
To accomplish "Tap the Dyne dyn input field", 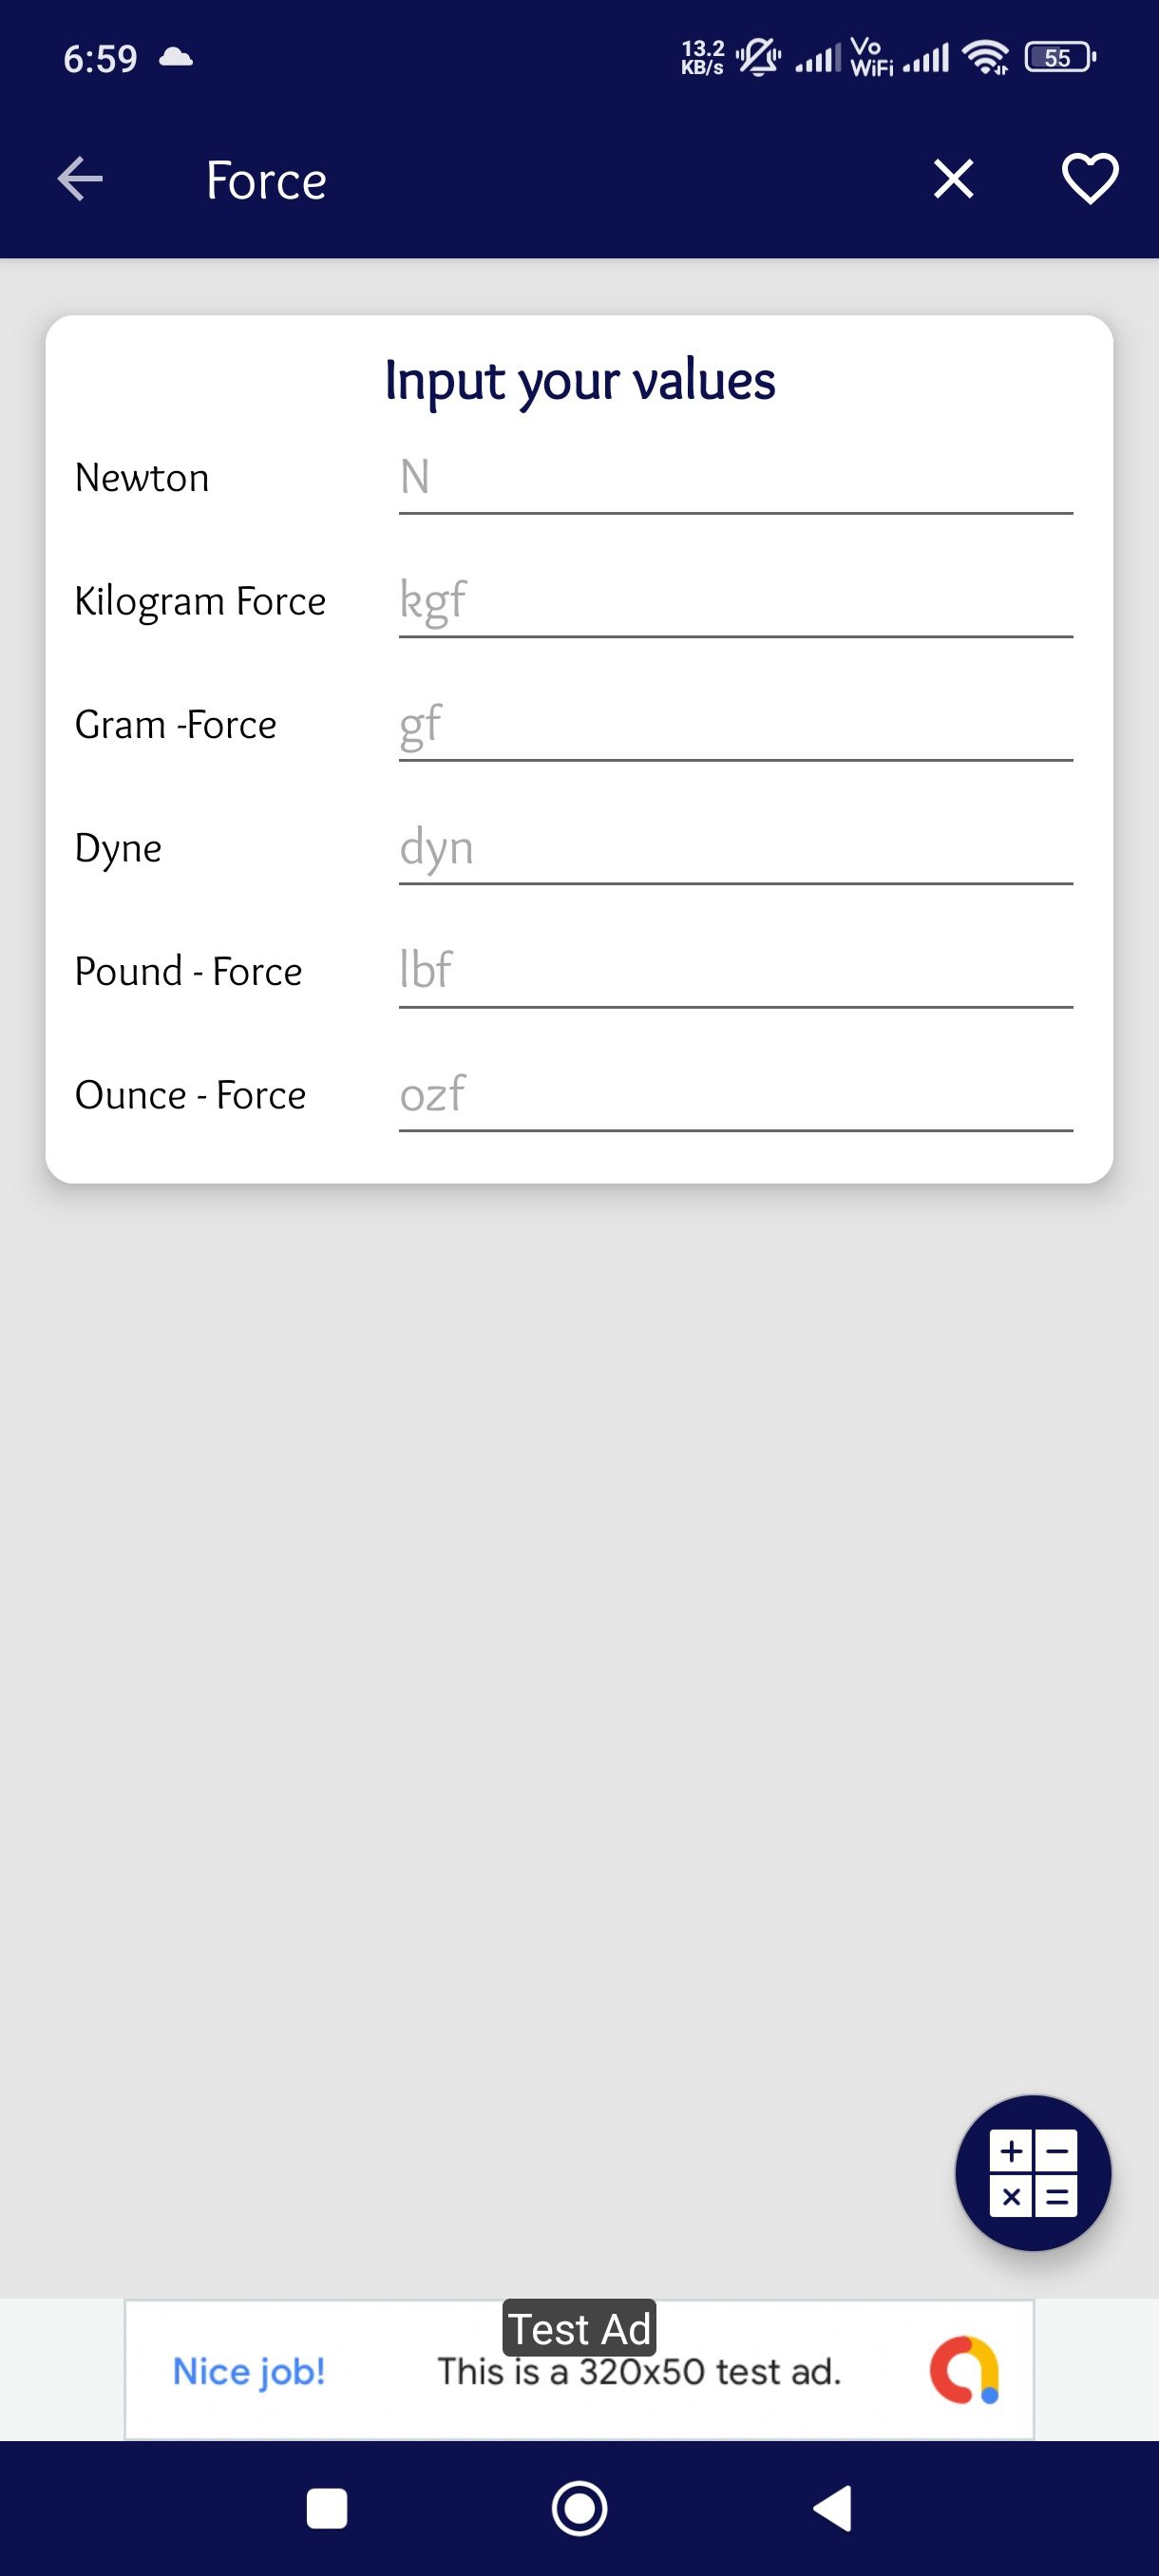I will (735, 848).
